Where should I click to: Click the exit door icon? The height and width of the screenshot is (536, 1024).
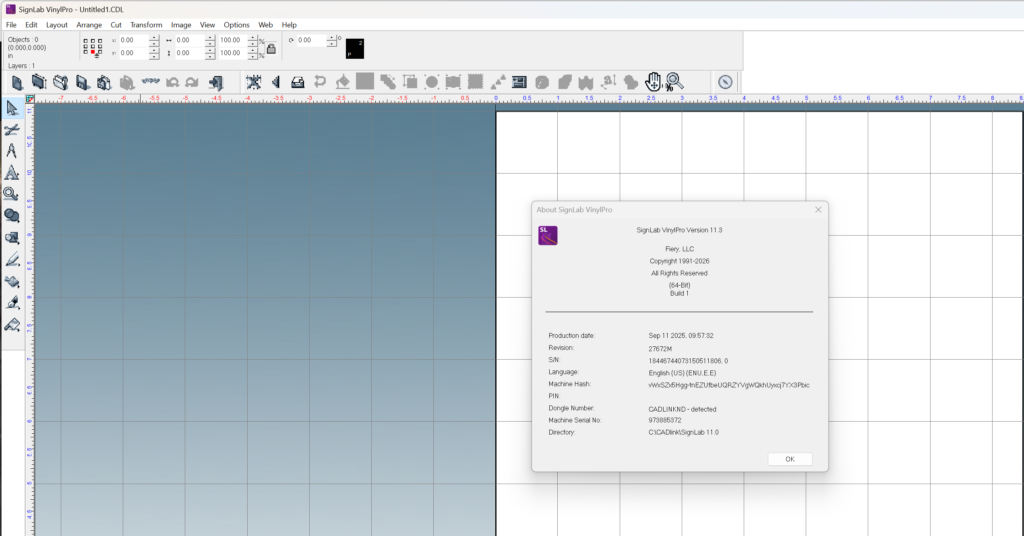tap(216, 82)
